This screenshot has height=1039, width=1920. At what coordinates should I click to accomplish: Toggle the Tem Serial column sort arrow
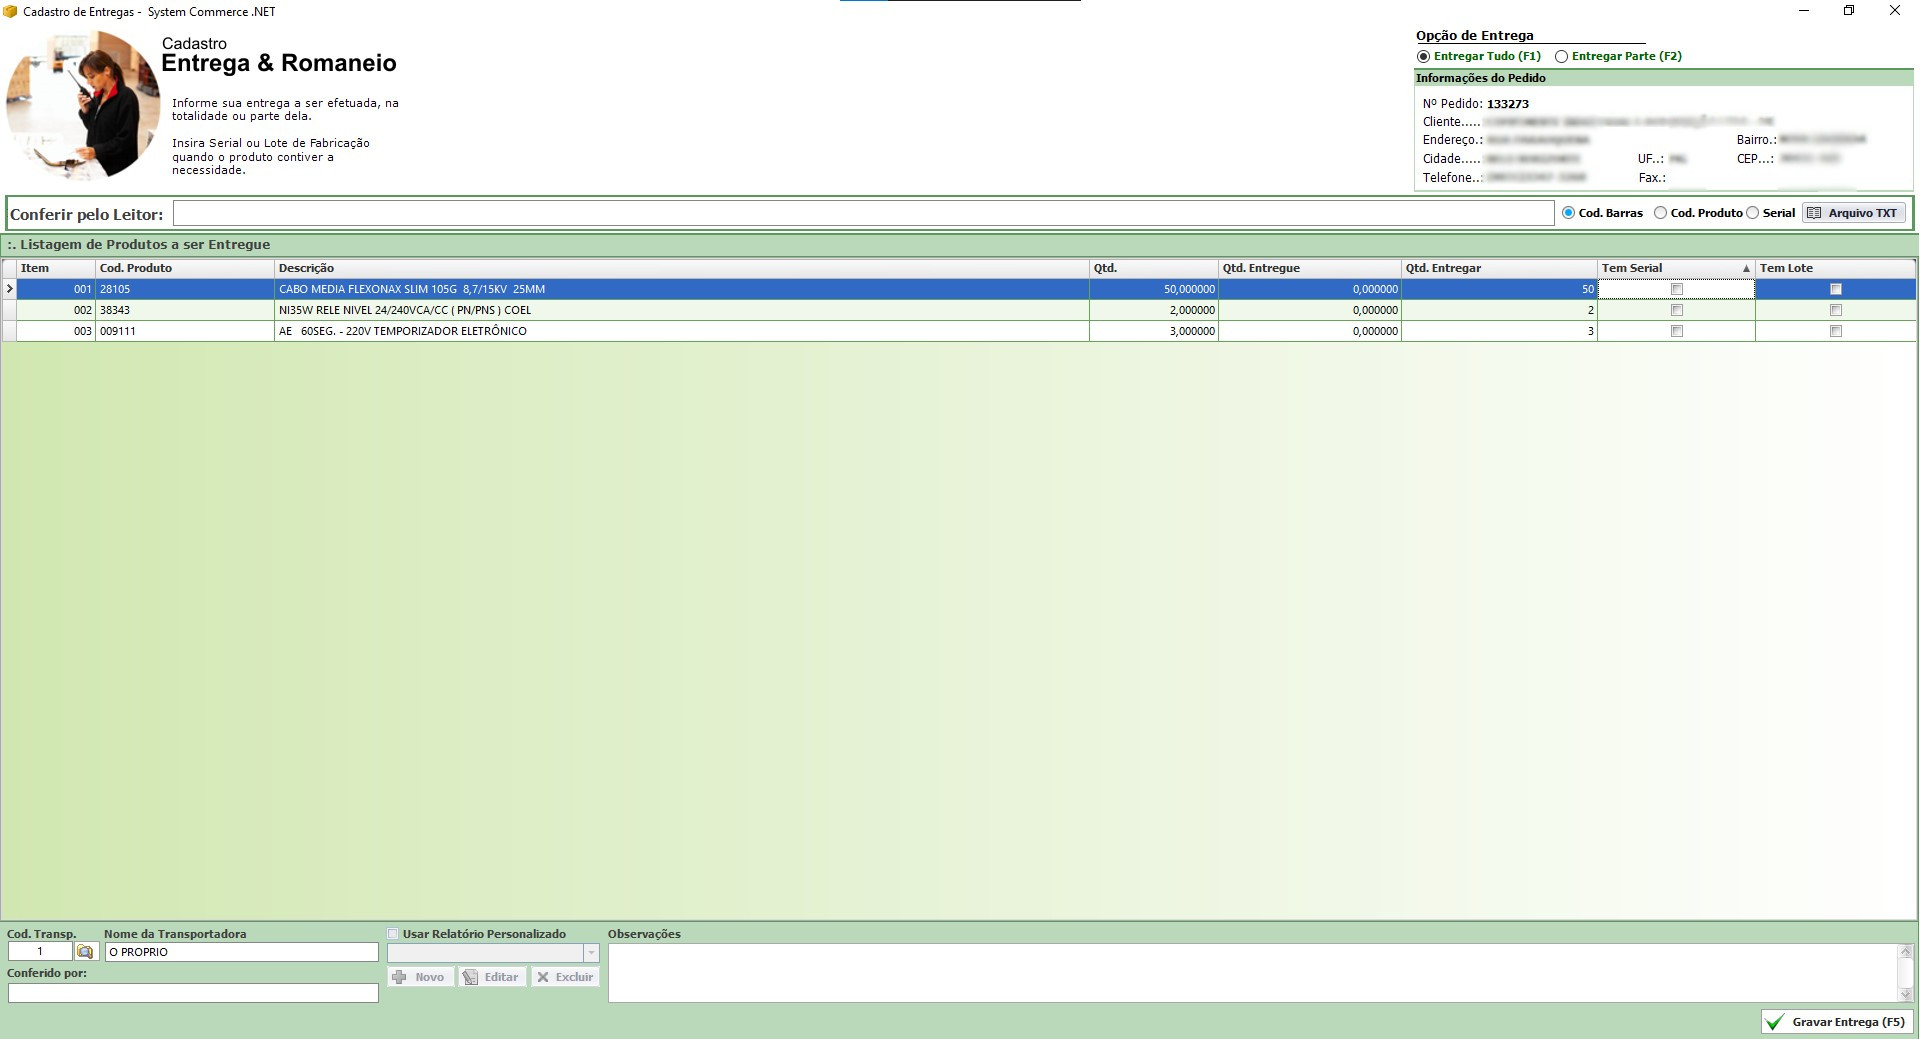[x=1746, y=268]
